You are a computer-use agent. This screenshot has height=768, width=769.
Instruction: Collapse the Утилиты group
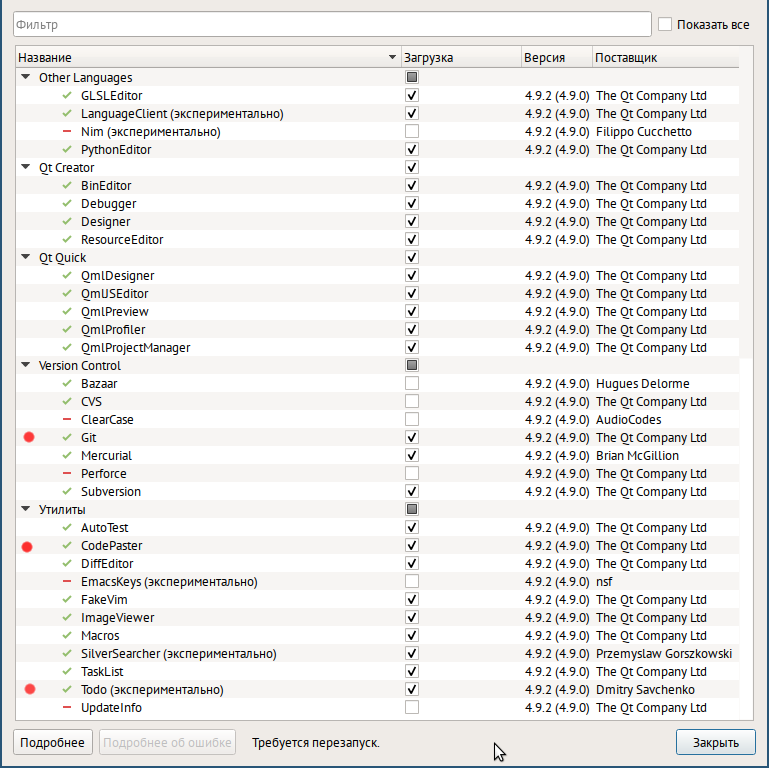26,509
